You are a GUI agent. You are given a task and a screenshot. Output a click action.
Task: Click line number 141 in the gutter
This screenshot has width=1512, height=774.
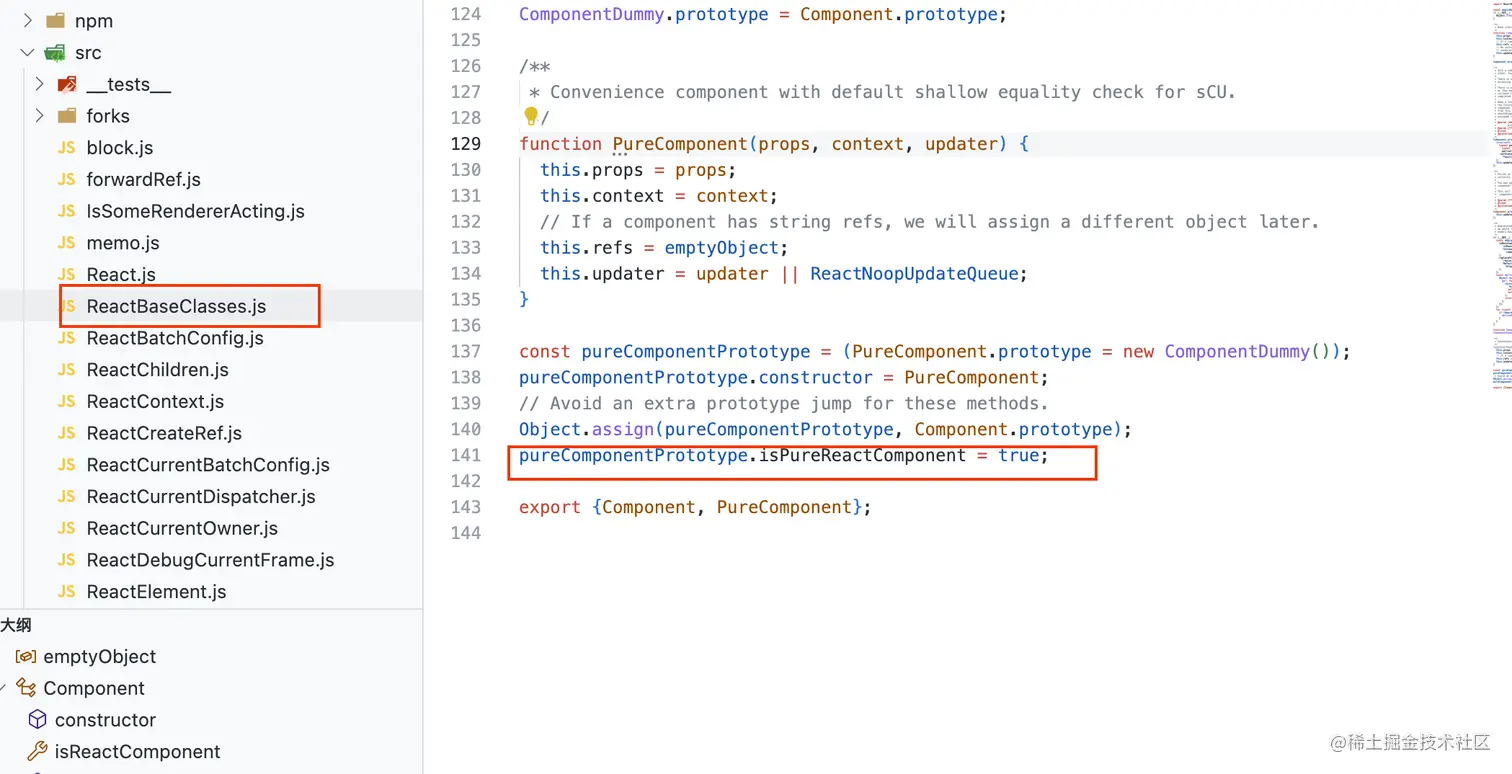[x=465, y=456]
